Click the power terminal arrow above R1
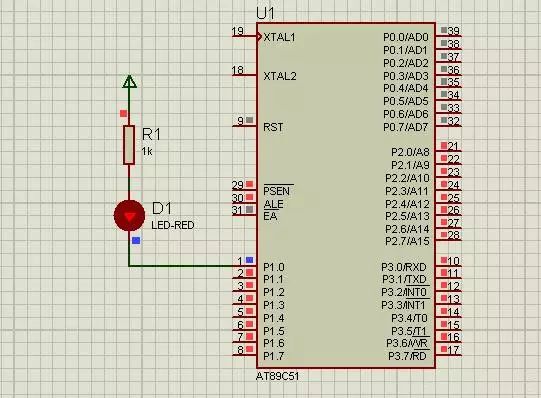The height and width of the screenshot is (398, 541). pyautogui.click(x=129, y=81)
